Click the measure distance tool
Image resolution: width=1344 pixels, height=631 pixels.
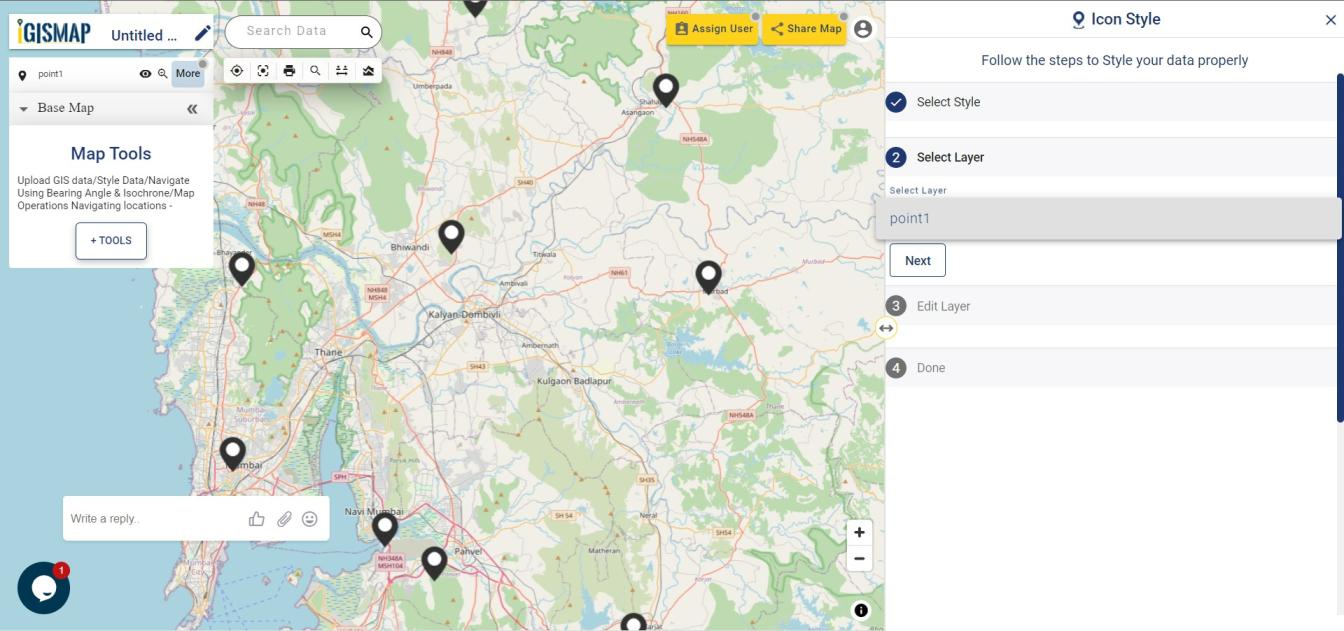[x=342, y=71]
